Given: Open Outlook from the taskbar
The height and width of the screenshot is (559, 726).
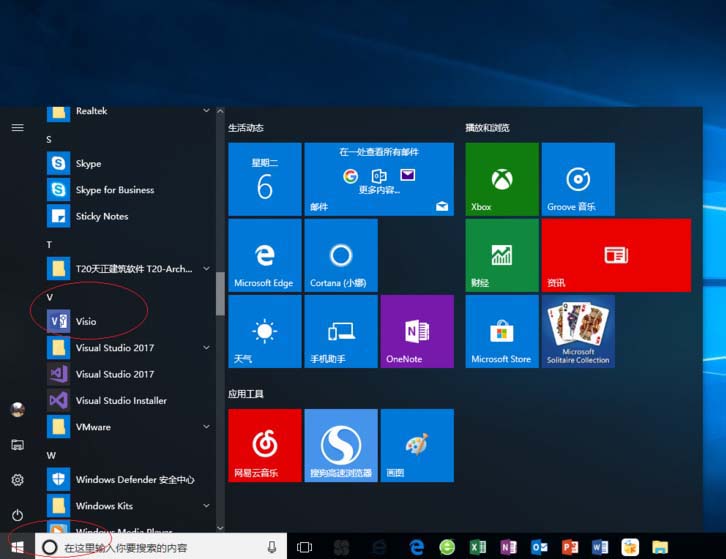Looking at the screenshot, I should tap(539, 547).
